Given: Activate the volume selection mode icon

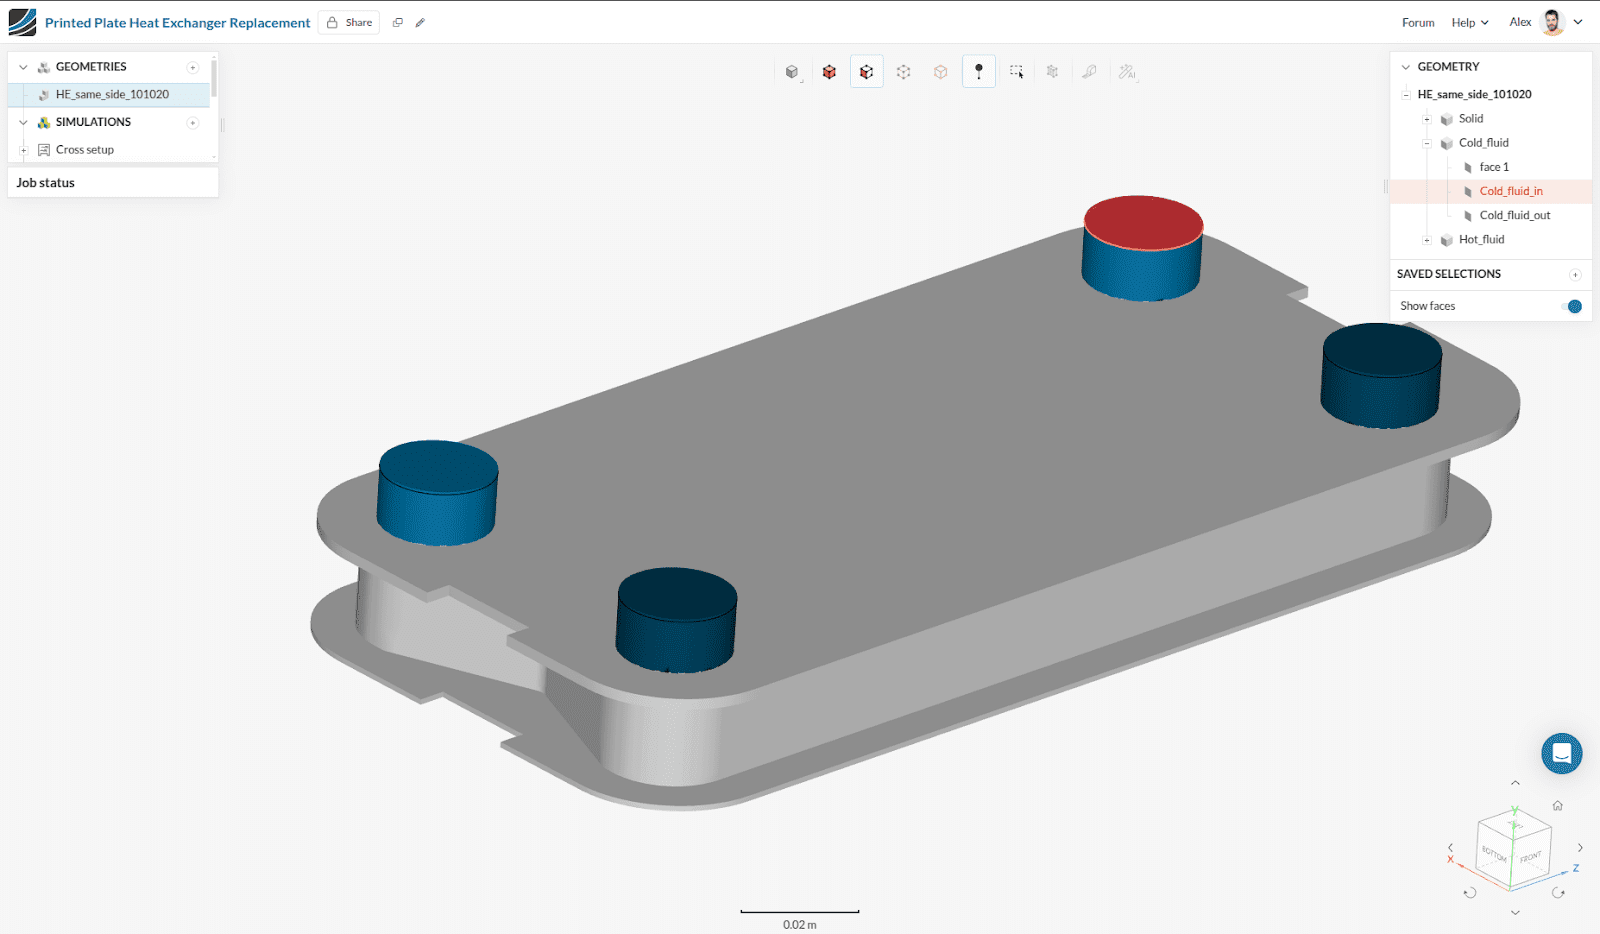Looking at the screenshot, I should pyautogui.click(x=829, y=72).
